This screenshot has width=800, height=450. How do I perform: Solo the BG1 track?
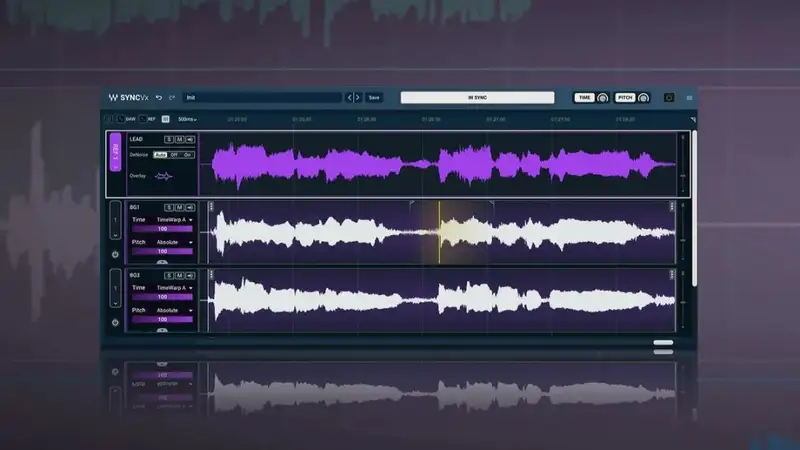[169, 208]
